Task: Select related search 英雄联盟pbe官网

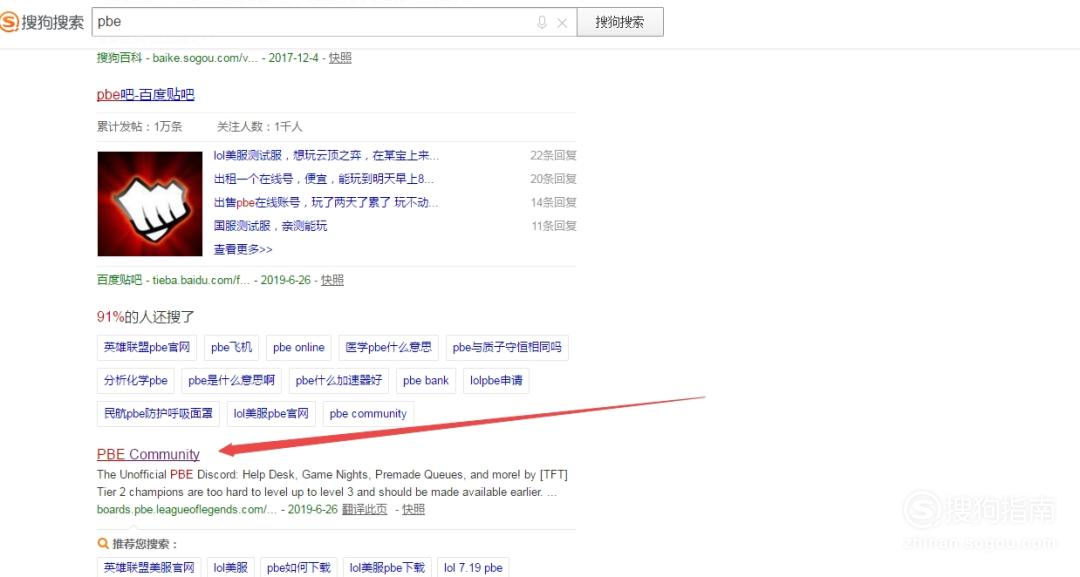Action: click(x=147, y=347)
